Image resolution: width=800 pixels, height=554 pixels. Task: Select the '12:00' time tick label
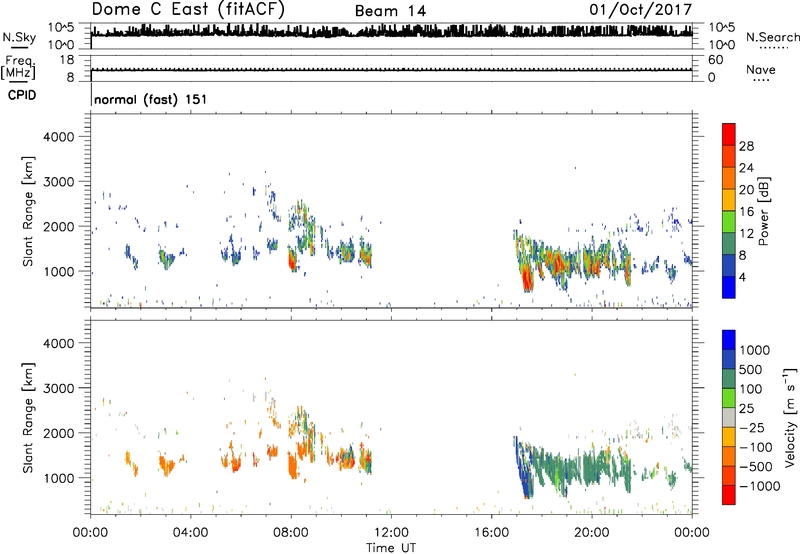tap(391, 533)
